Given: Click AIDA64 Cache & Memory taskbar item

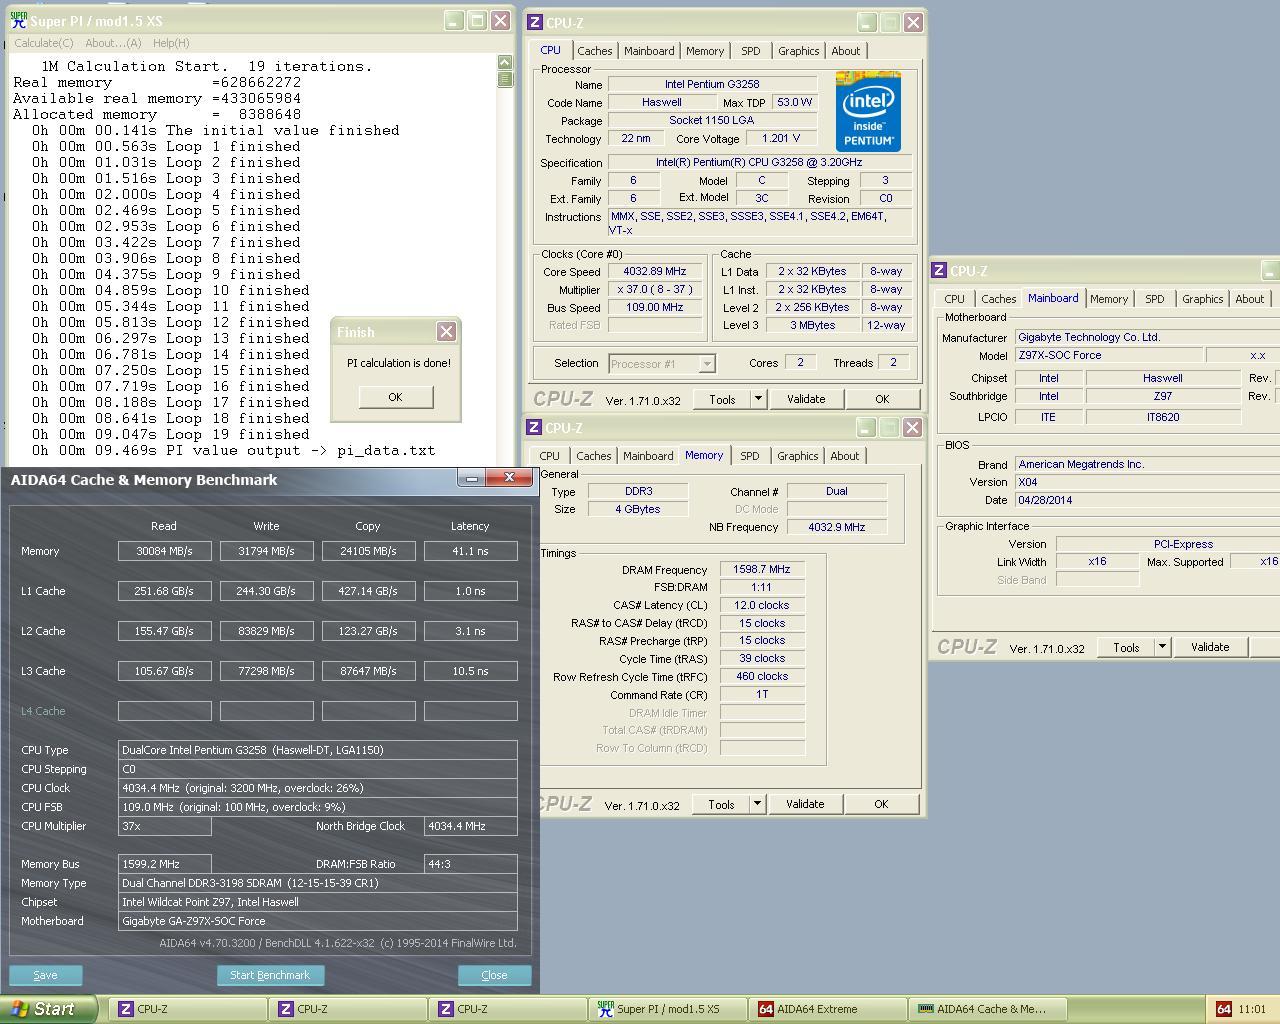Looking at the screenshot, I should [x=990, y=1009].
